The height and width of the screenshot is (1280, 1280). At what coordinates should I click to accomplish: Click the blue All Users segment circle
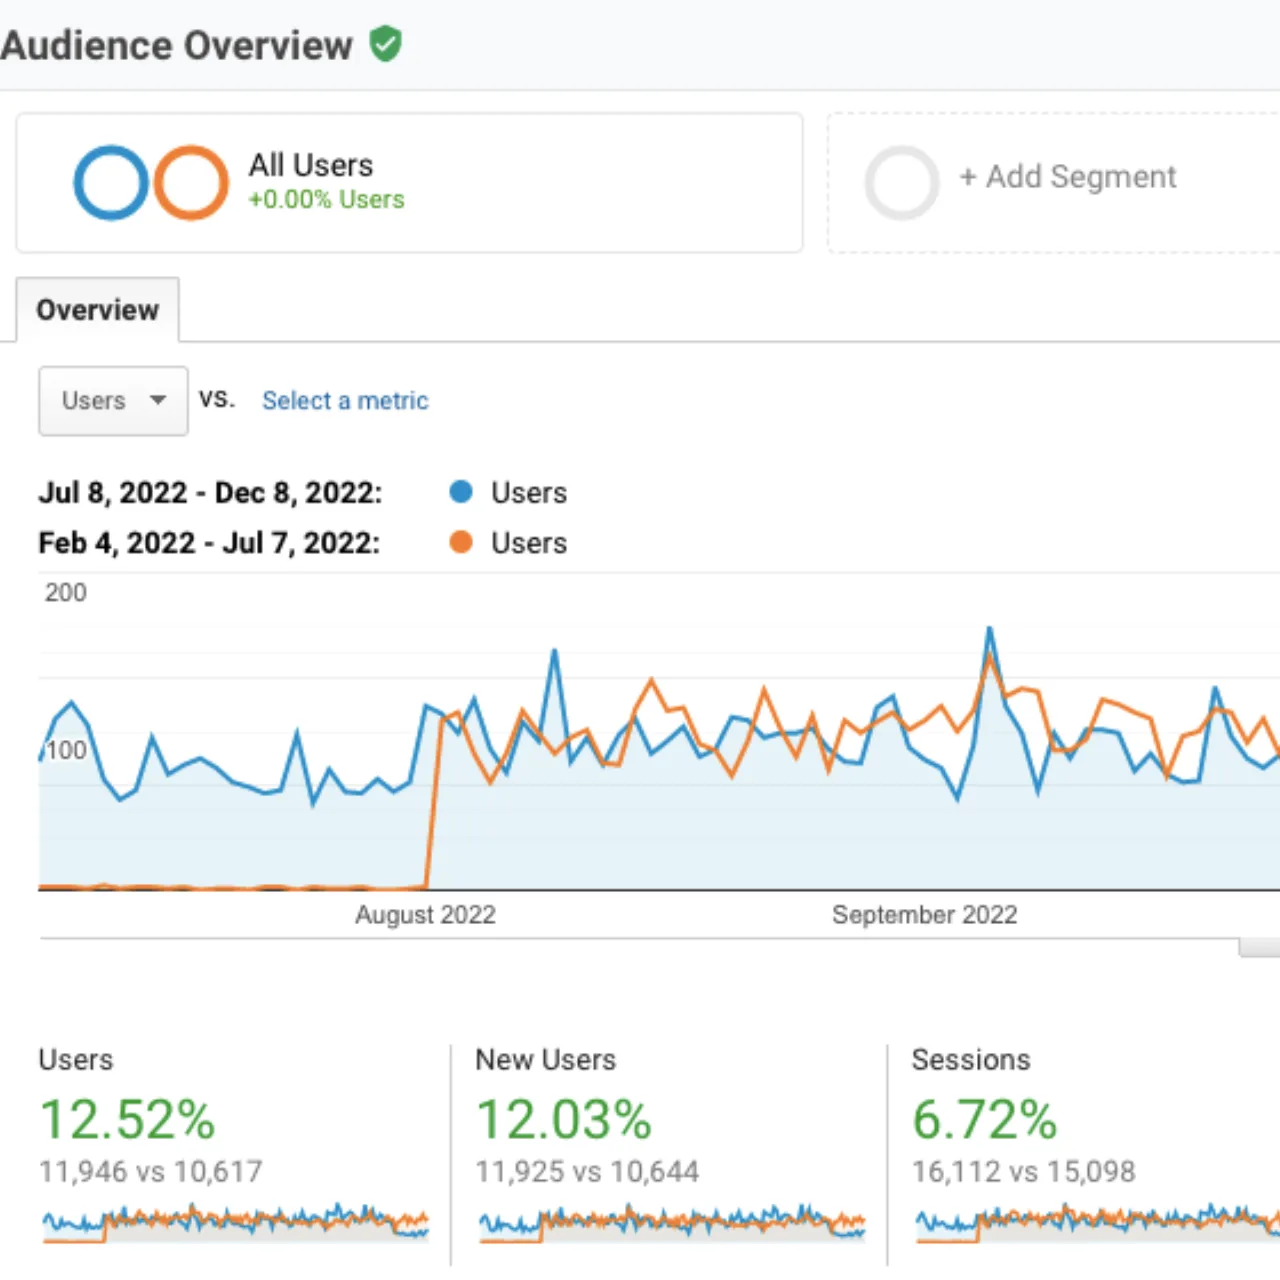[111, 182]
